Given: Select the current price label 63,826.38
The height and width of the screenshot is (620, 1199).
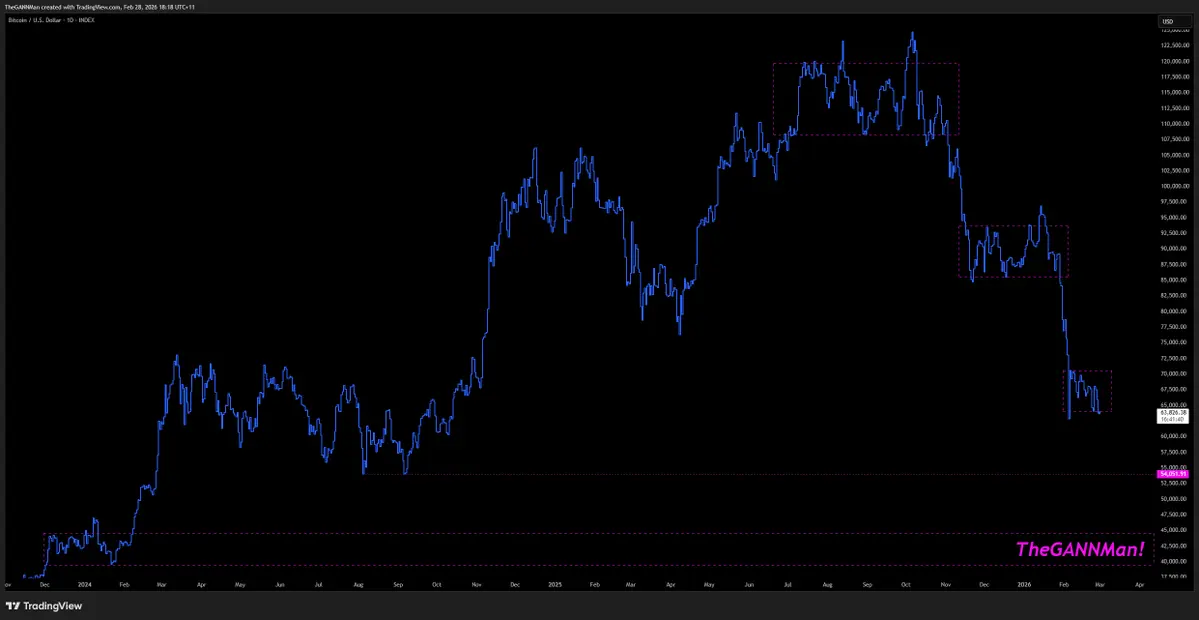Looking at the screenshot, I should [x=1172, y=412].
